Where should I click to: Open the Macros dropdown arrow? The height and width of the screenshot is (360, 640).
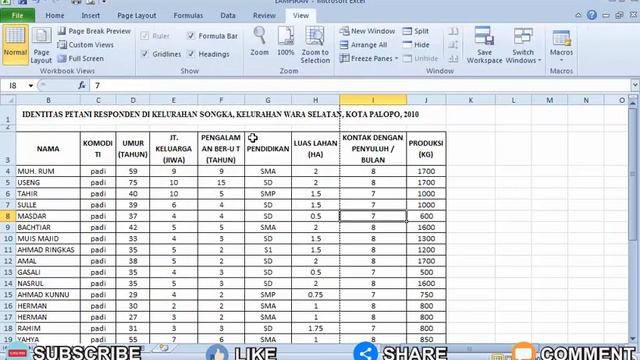[562, 60]
